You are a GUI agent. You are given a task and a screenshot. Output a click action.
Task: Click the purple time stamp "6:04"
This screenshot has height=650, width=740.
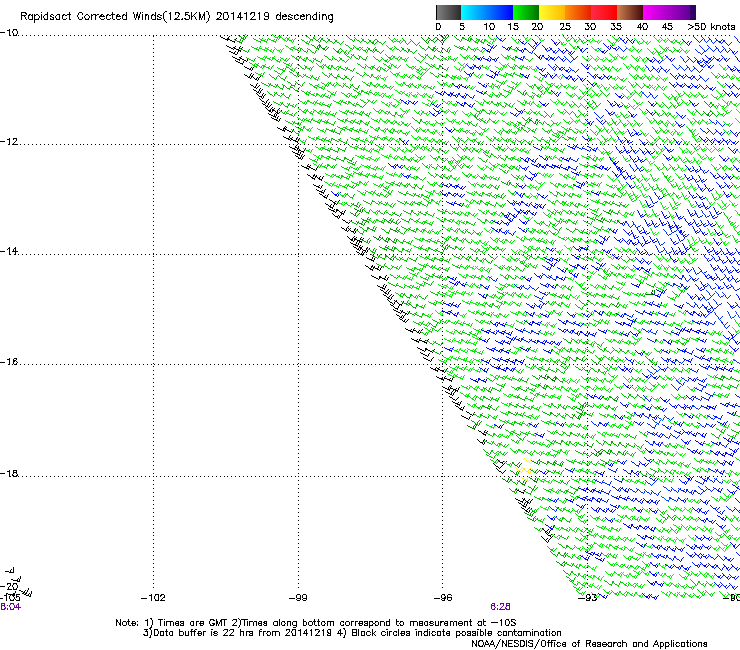(10, 607)
